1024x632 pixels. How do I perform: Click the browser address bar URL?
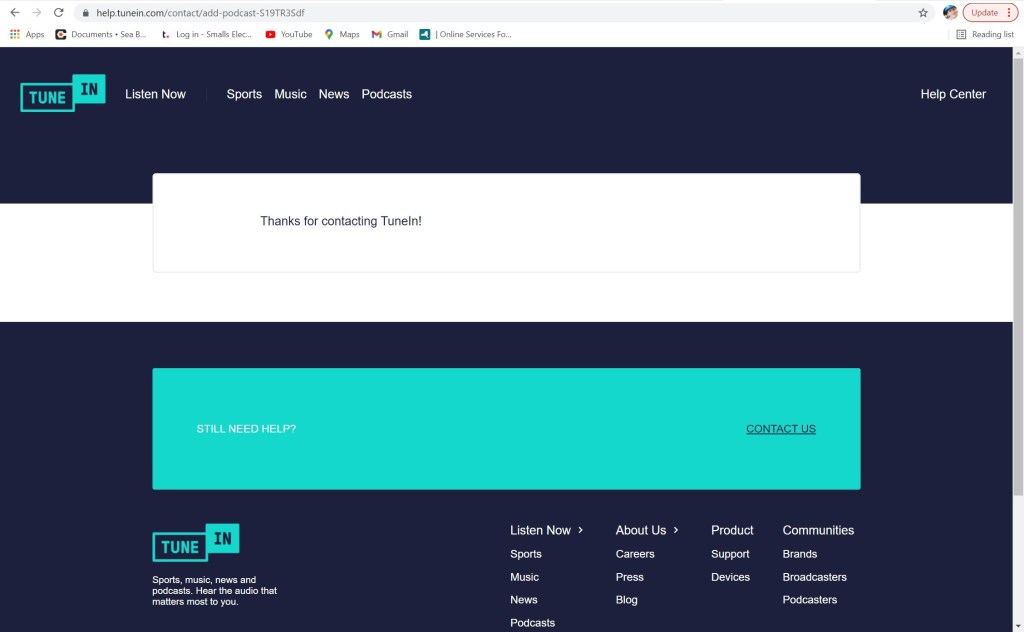pyautogui.click(x=200, y=13)
